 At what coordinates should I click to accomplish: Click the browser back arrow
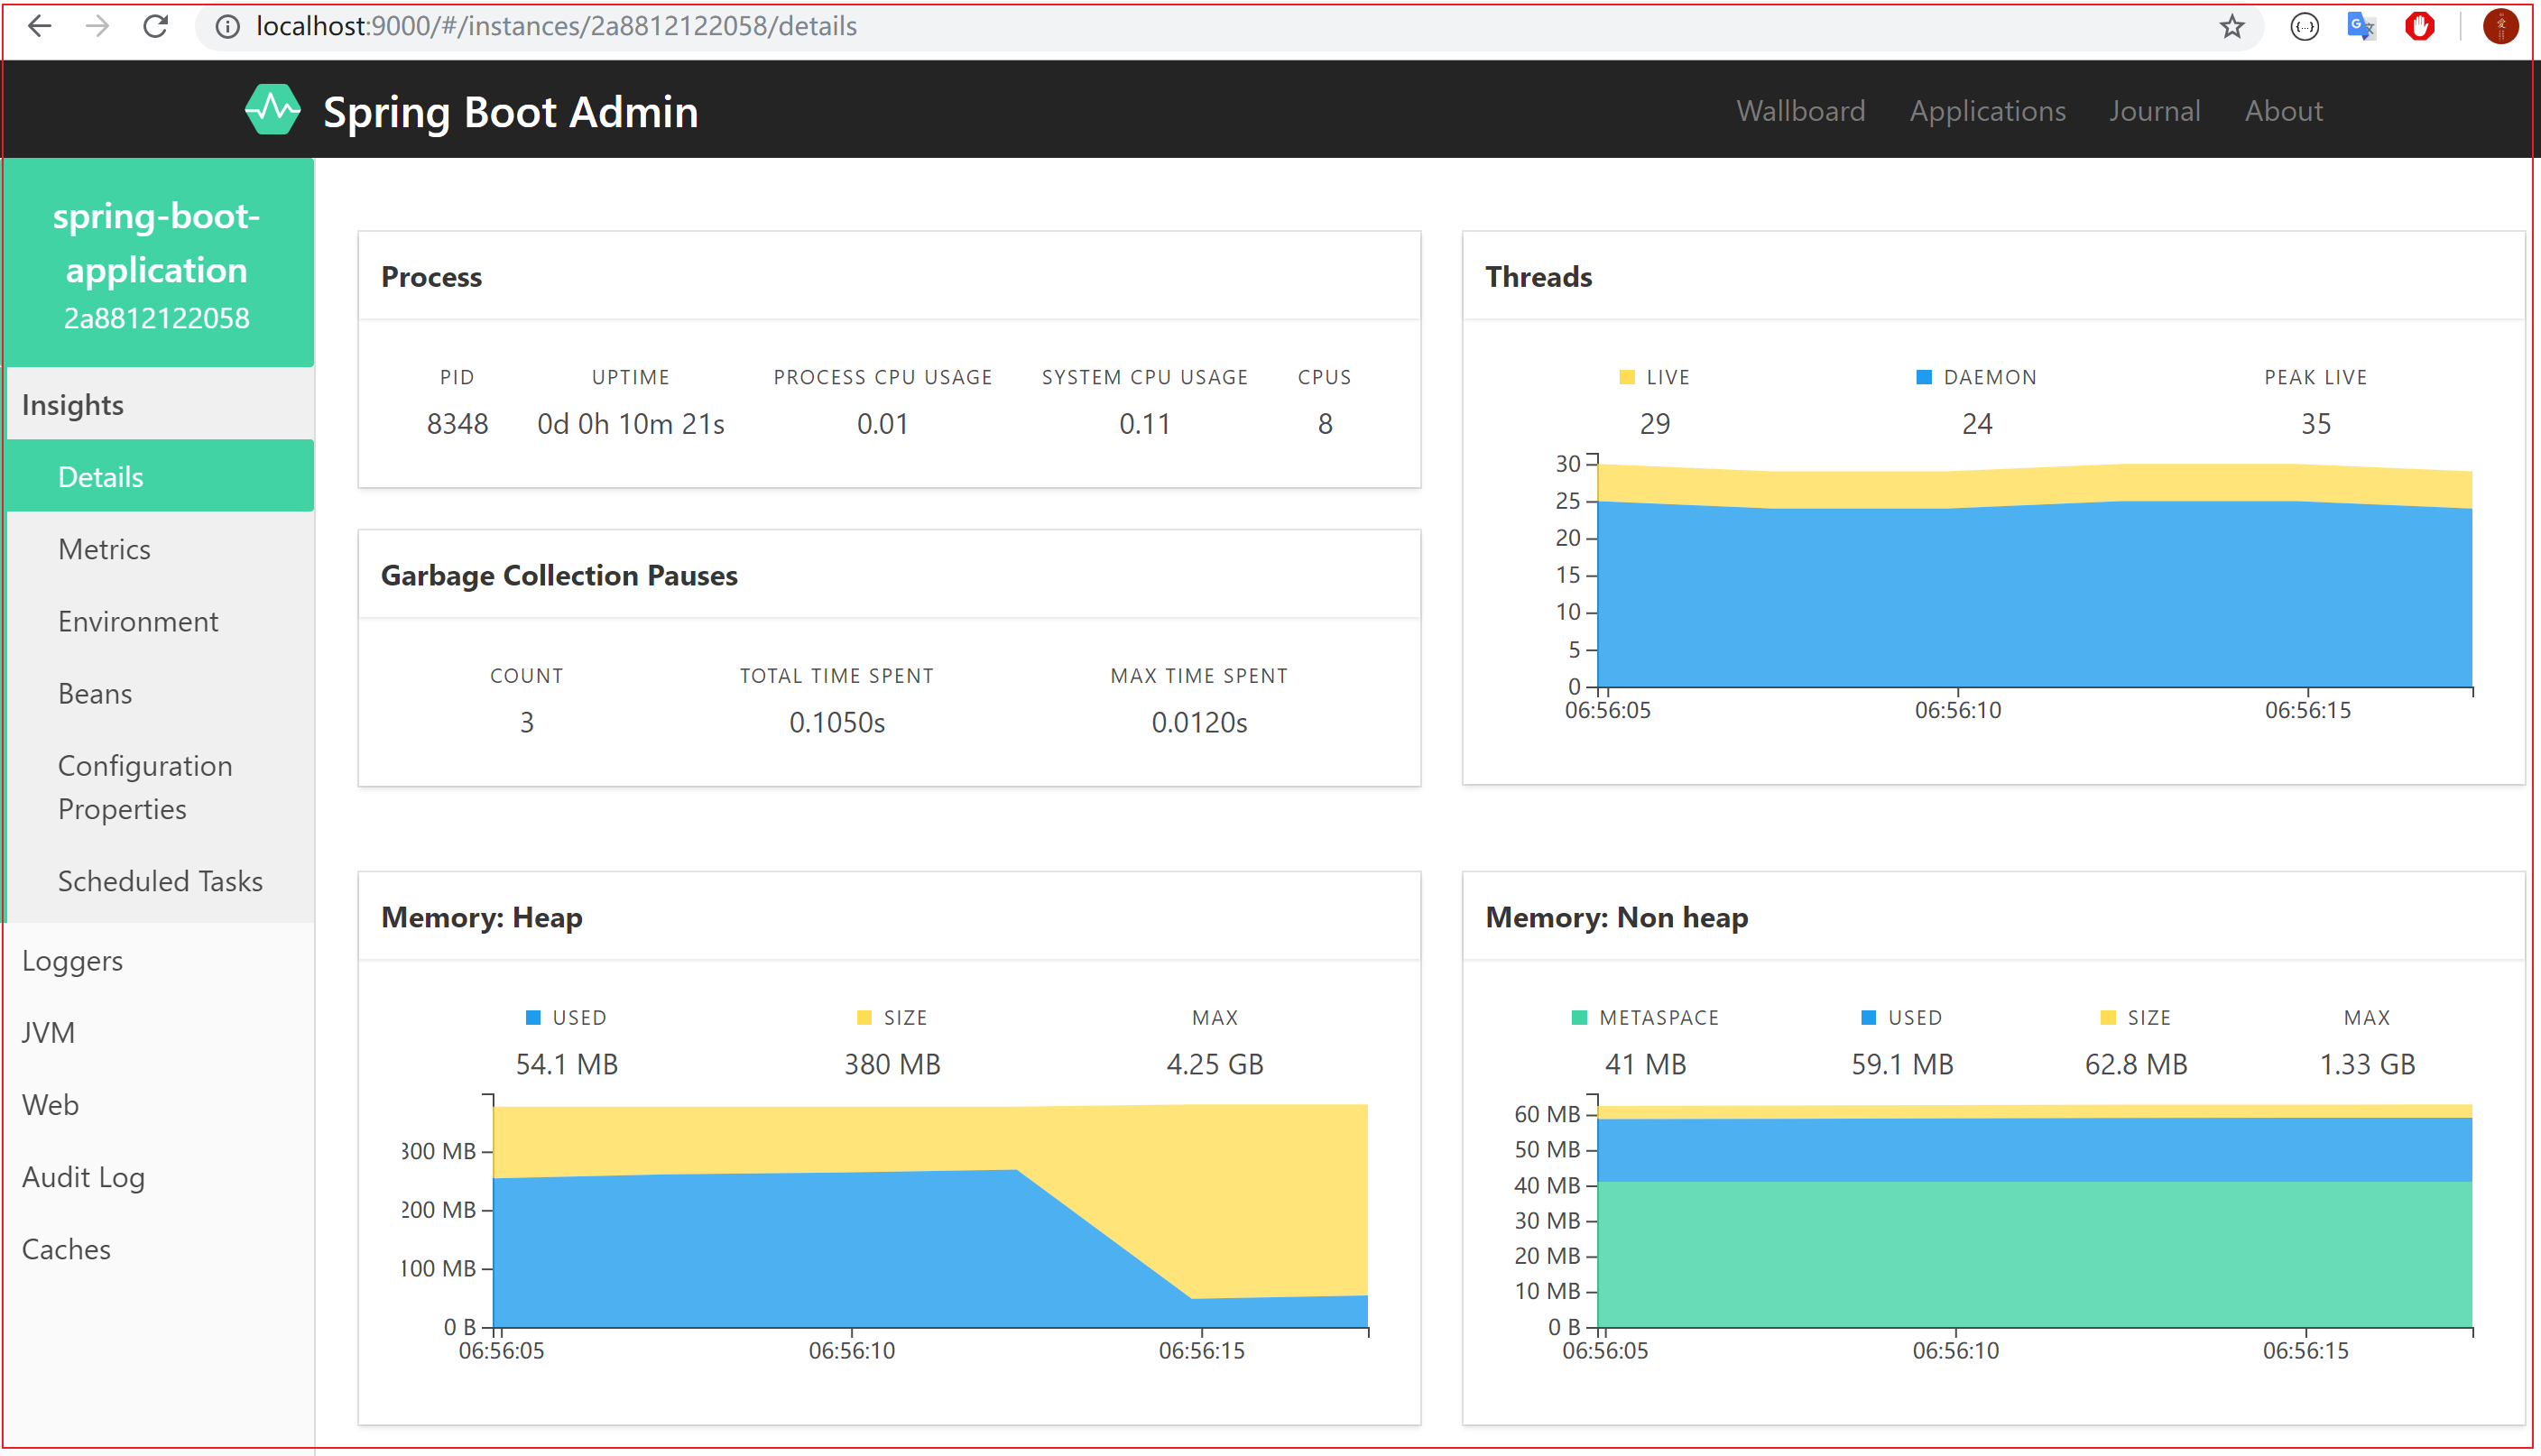(40, 27)
